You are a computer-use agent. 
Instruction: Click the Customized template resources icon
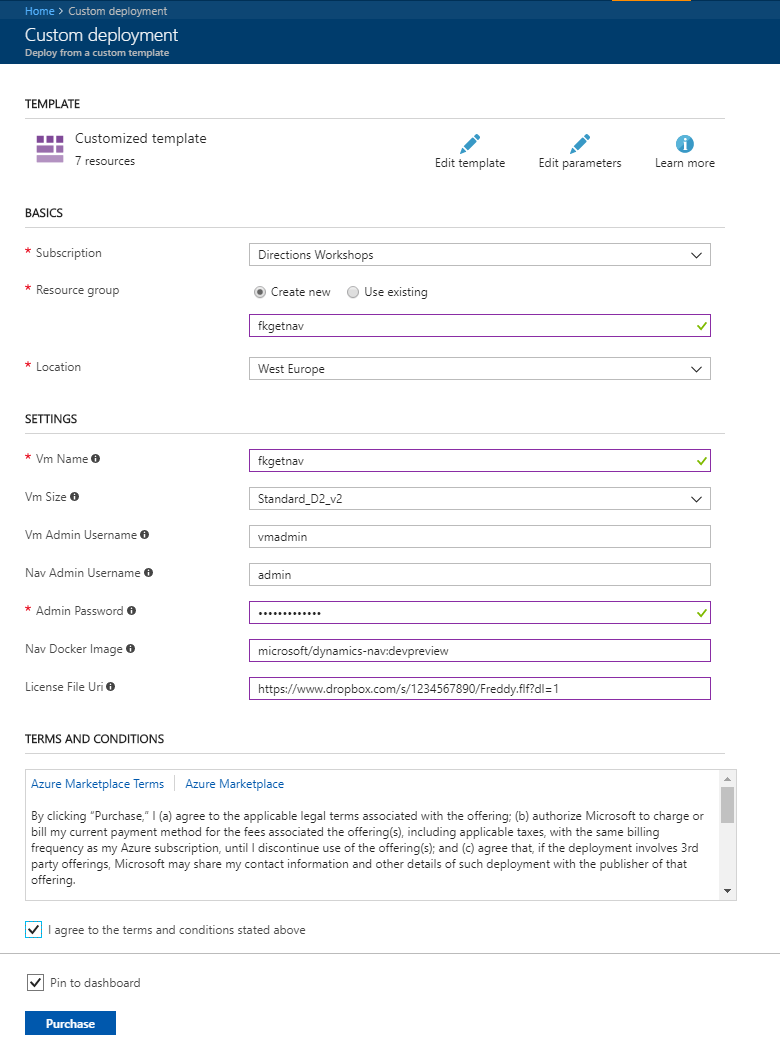pos(50,148)
